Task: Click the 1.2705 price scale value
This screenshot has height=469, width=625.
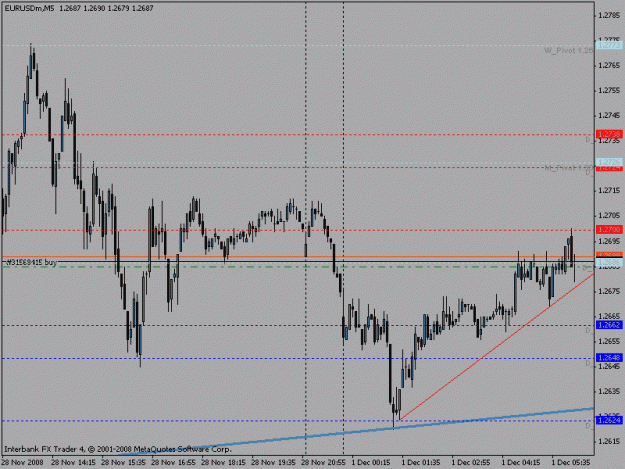Action: [609, 216]
